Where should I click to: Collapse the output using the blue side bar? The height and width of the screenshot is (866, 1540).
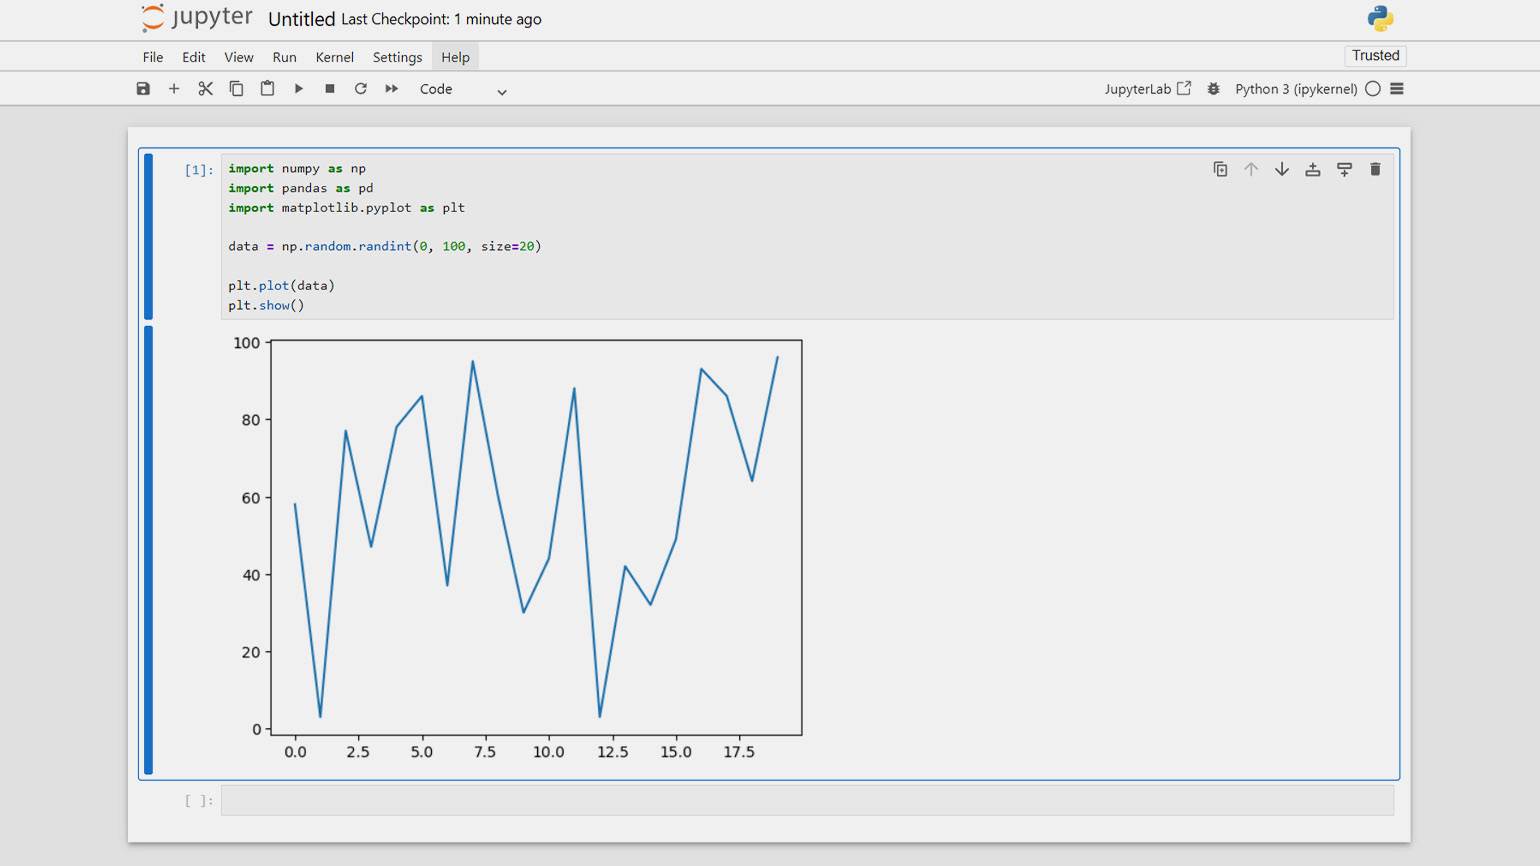149,549
